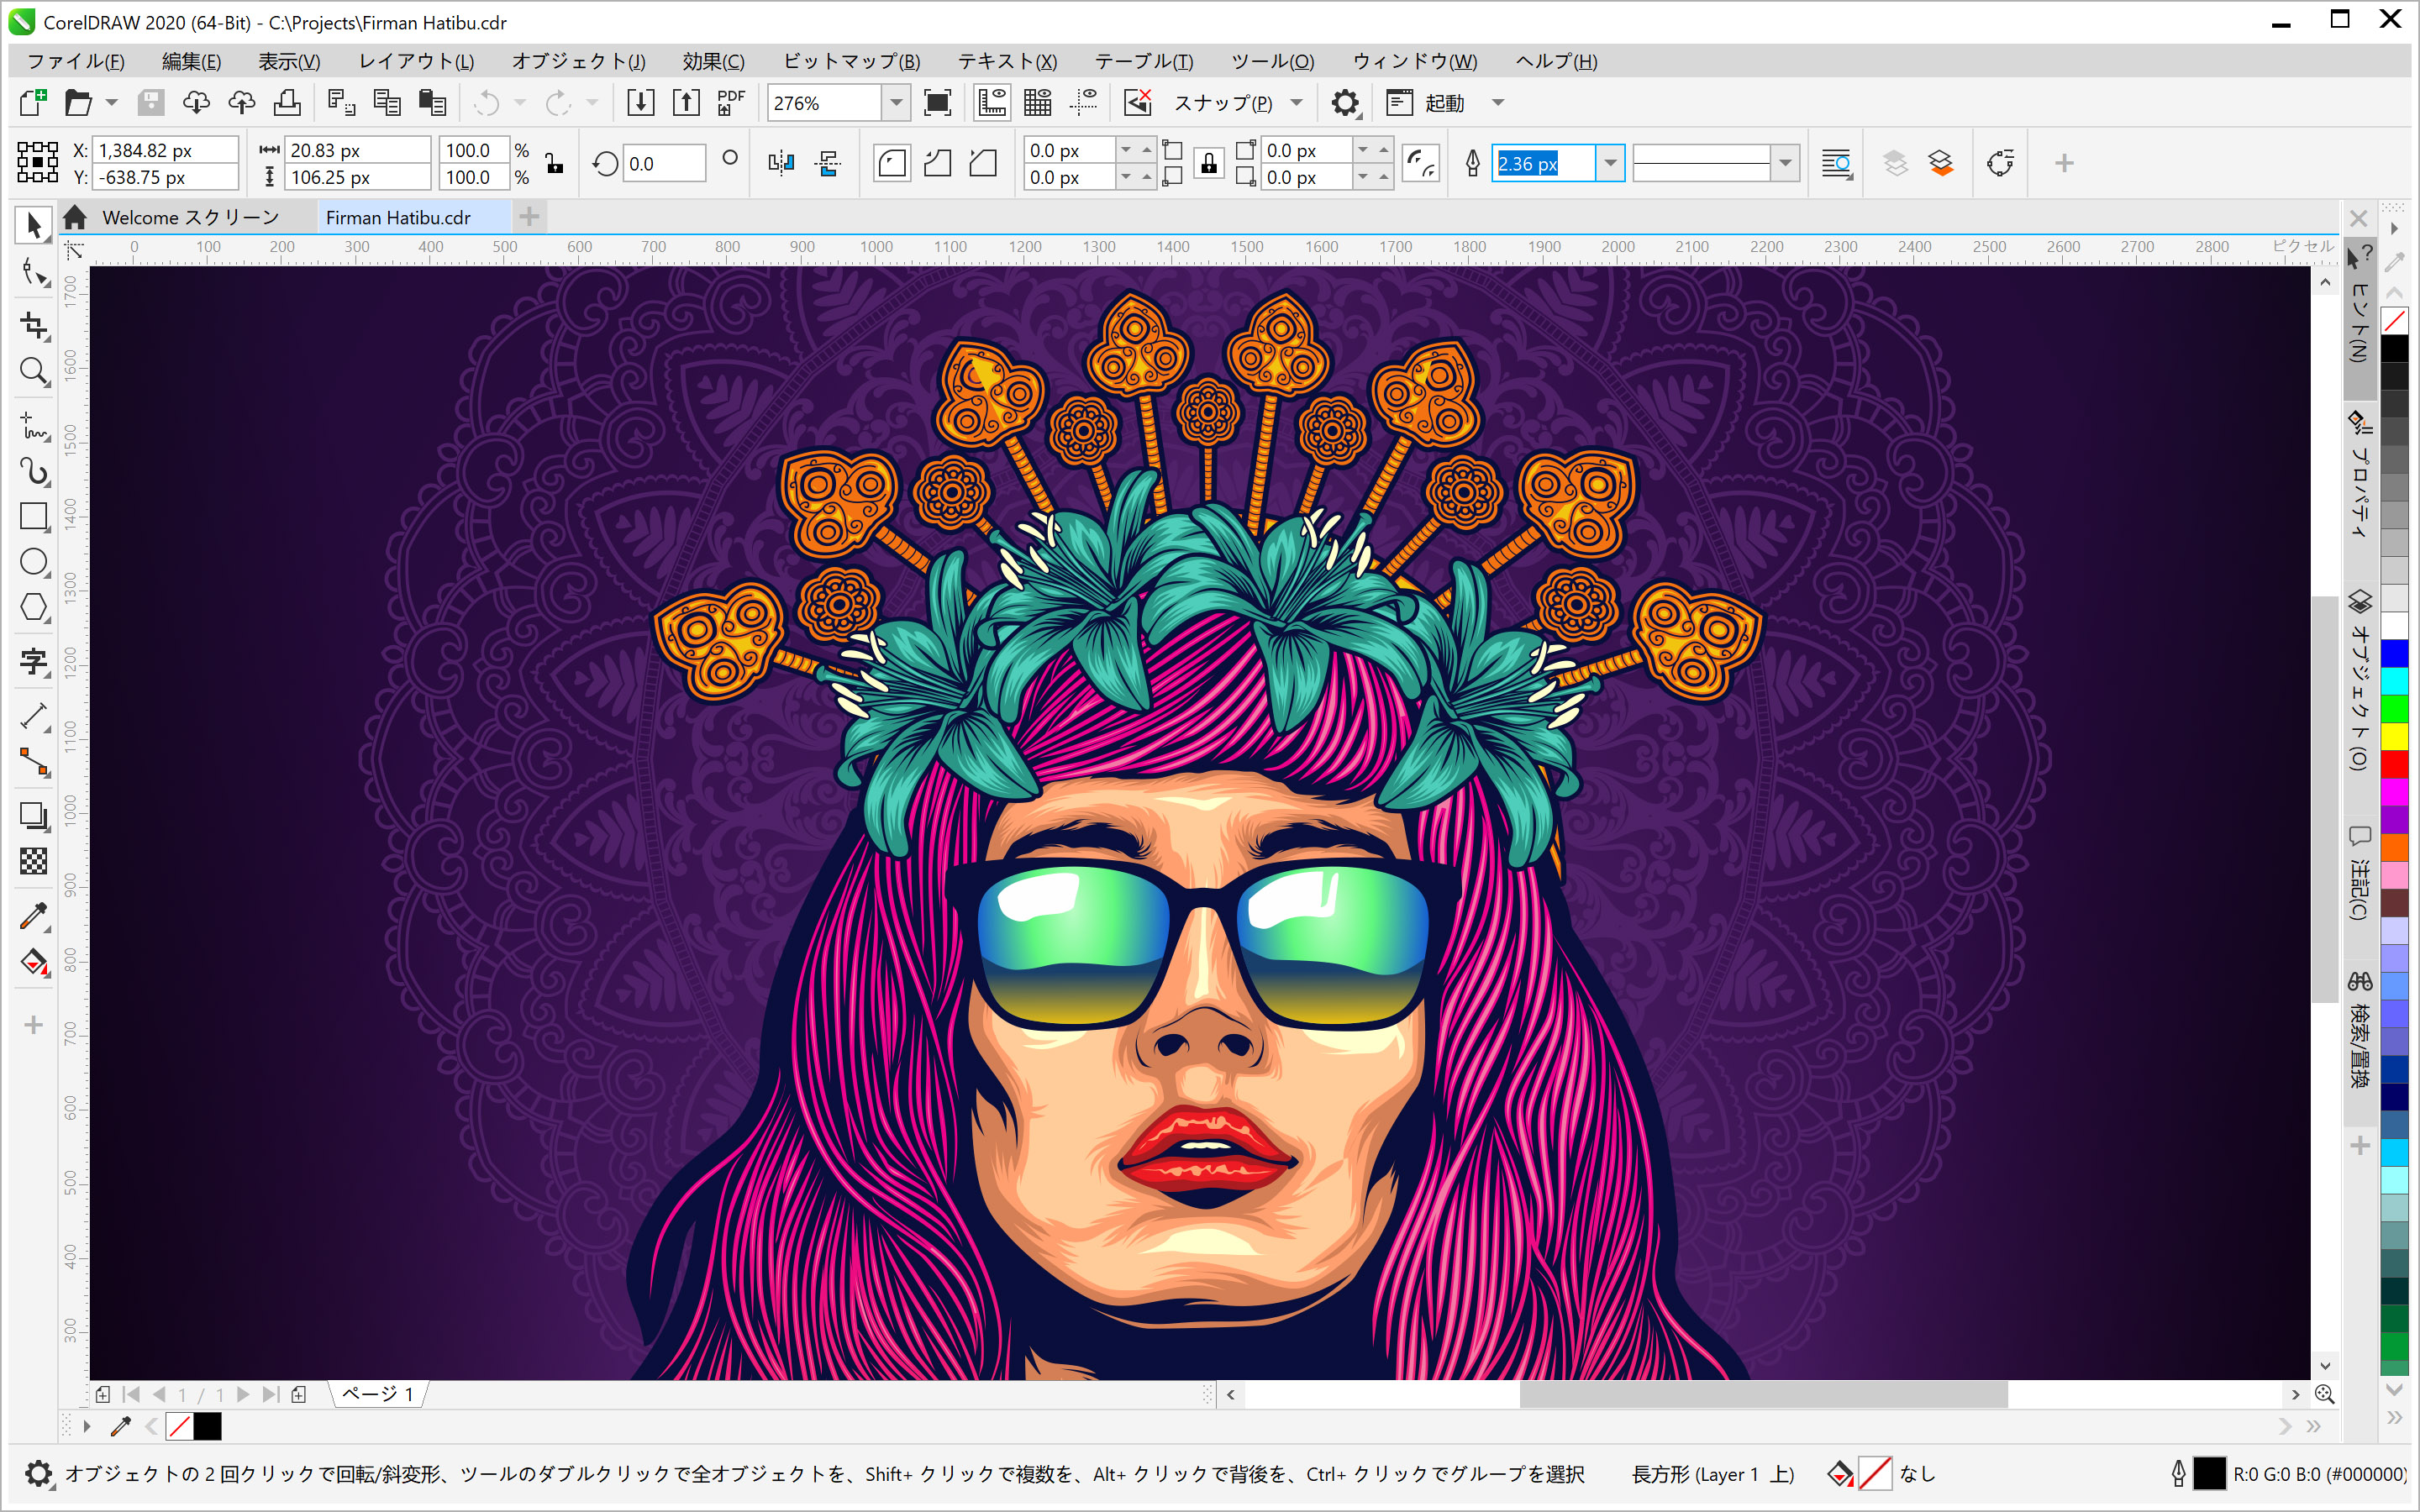Select the Eyedropper tool in toolbox
The width and height of the screenshot is (2420, 1512).
(34, 915)
